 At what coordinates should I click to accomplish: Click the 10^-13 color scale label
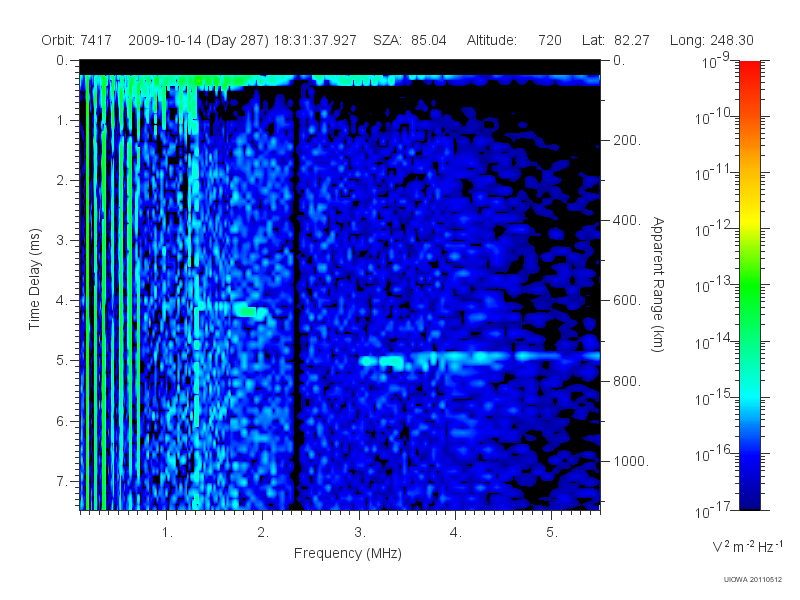[x=713, y=285]
